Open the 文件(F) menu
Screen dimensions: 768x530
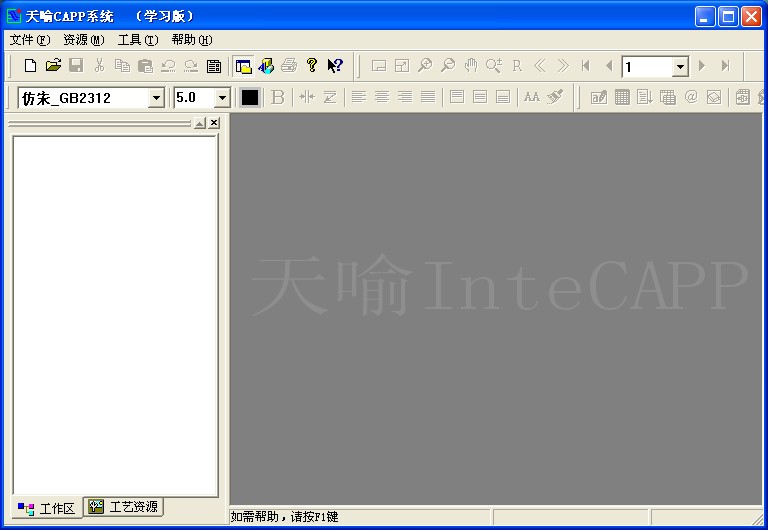30,40
